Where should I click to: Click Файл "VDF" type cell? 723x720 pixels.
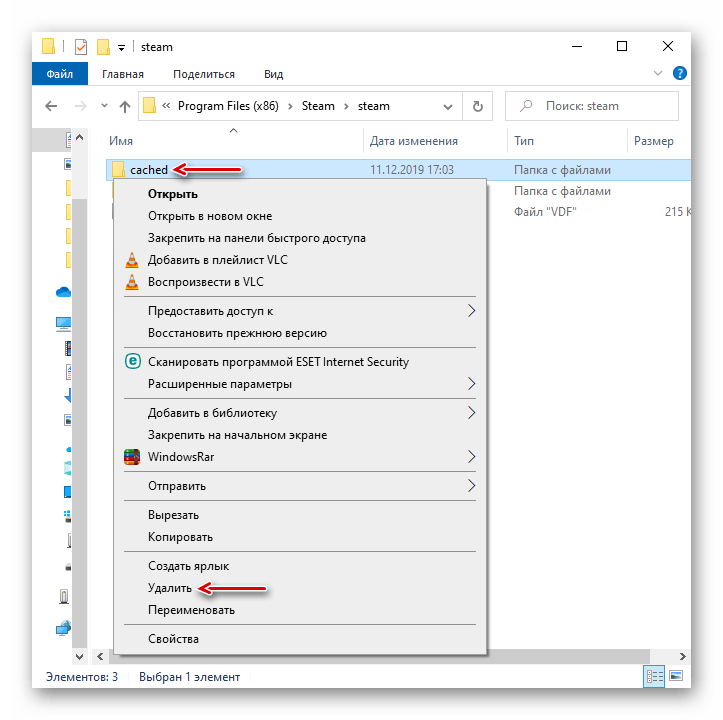pos(545,212)
